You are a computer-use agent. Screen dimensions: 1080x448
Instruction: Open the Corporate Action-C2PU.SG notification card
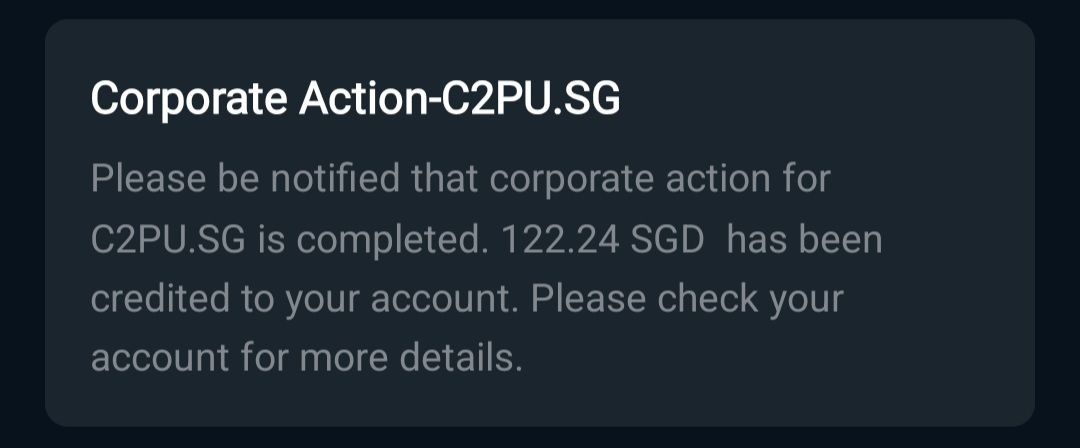click(x=540, y=222)
